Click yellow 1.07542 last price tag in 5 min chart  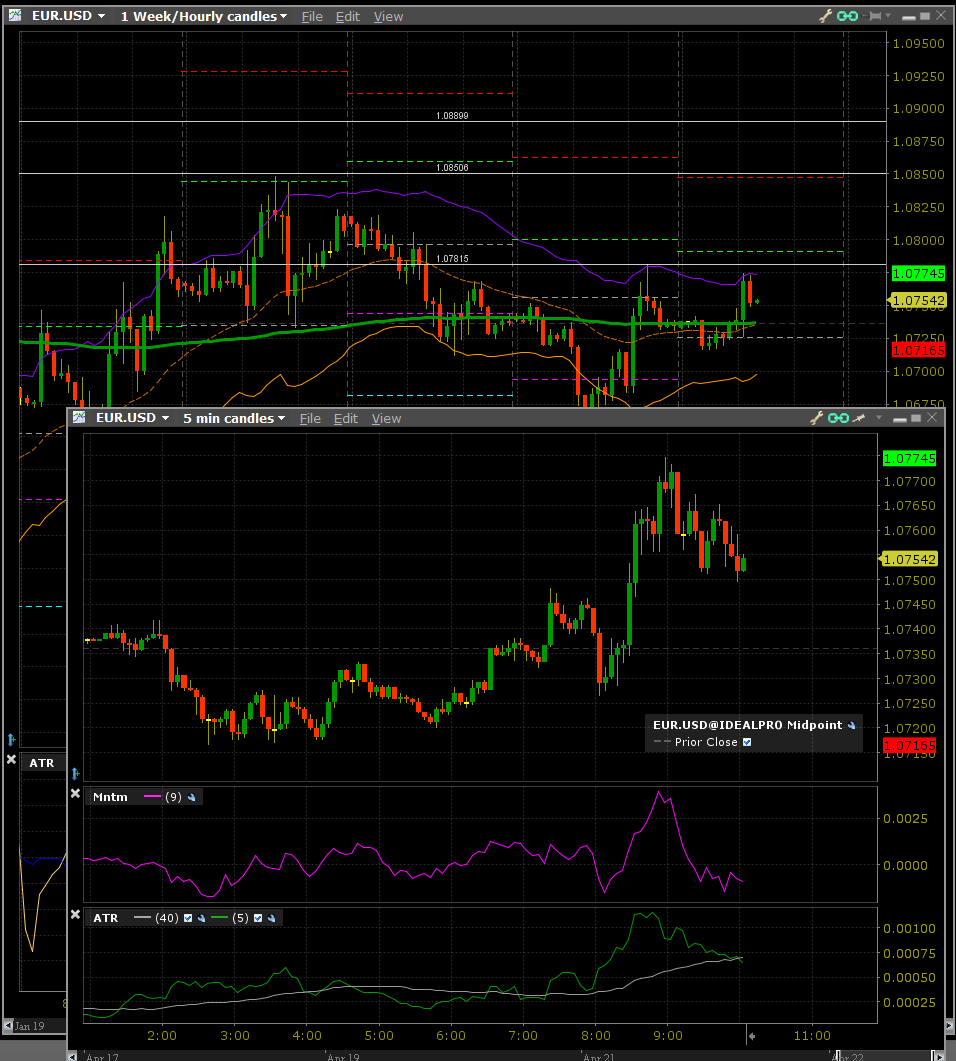[x=909, y=559]
